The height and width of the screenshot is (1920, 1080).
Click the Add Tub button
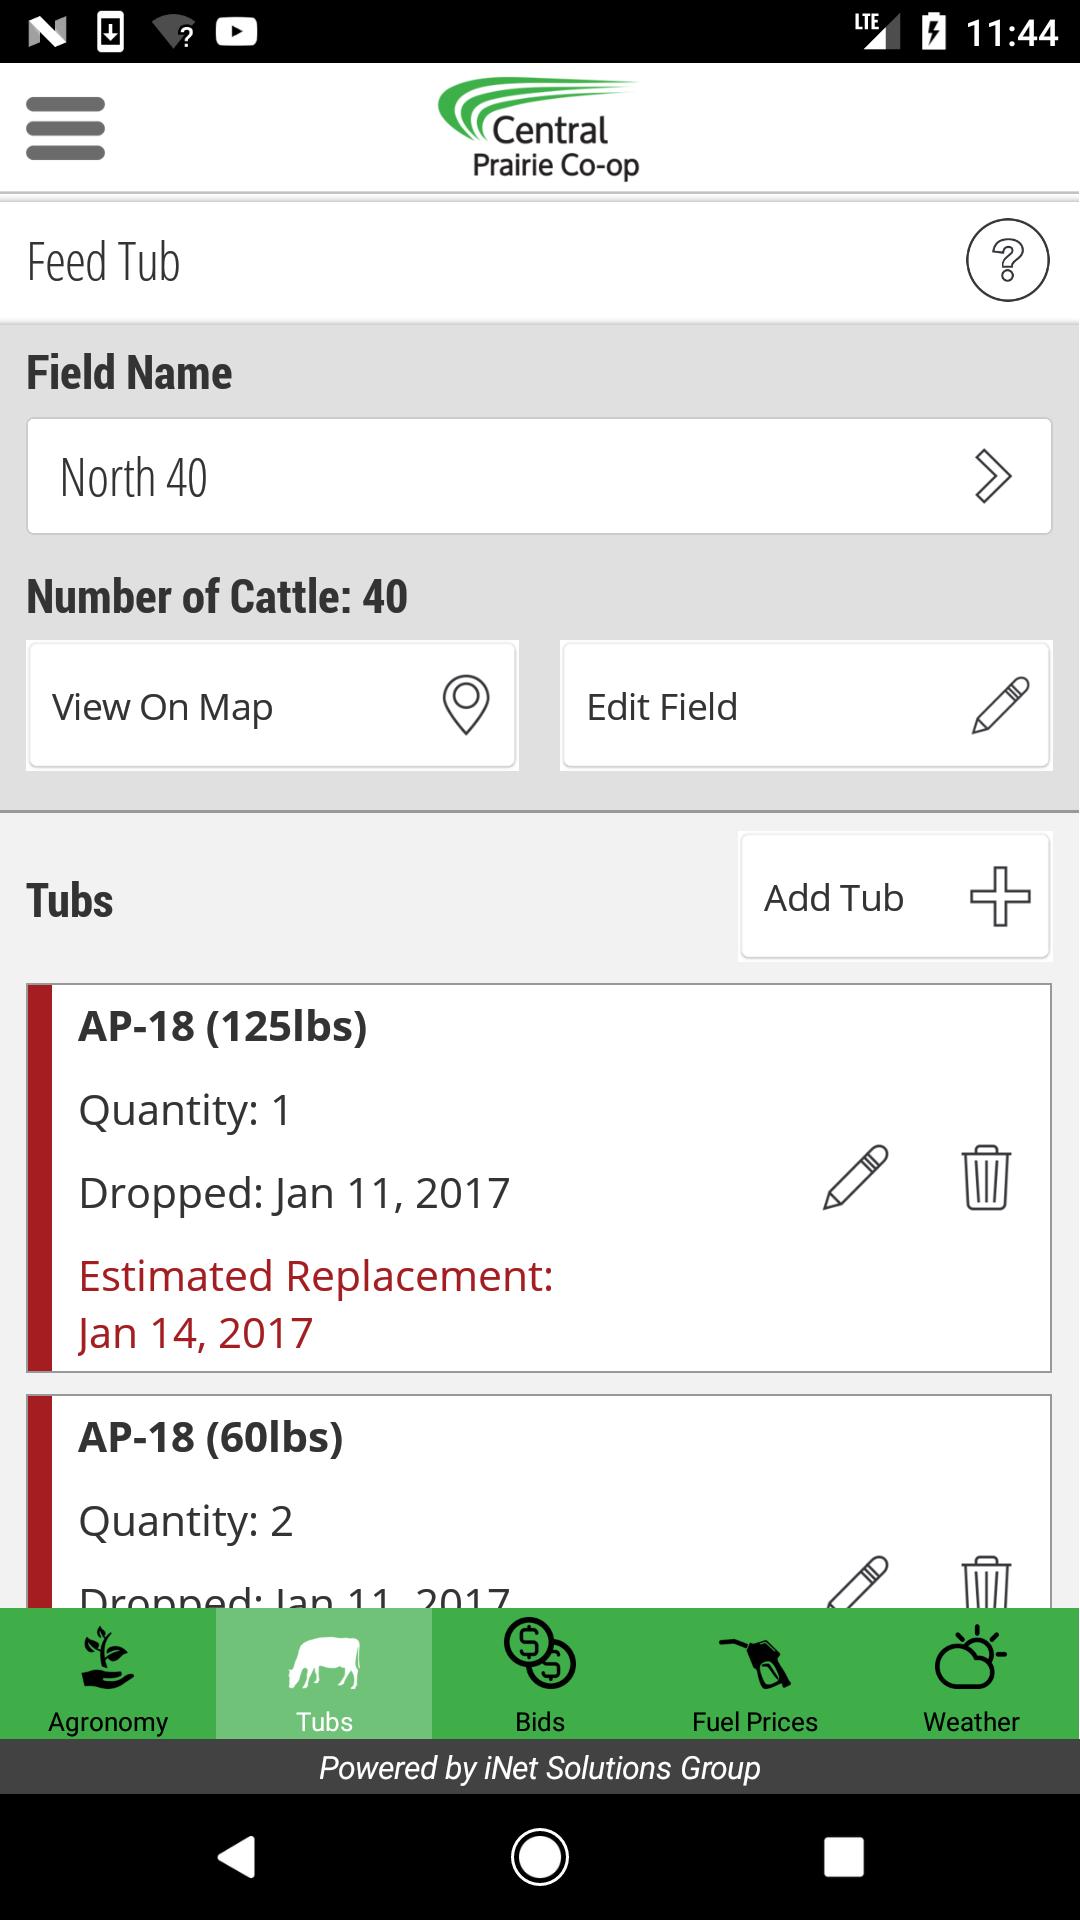coord(895,897)
